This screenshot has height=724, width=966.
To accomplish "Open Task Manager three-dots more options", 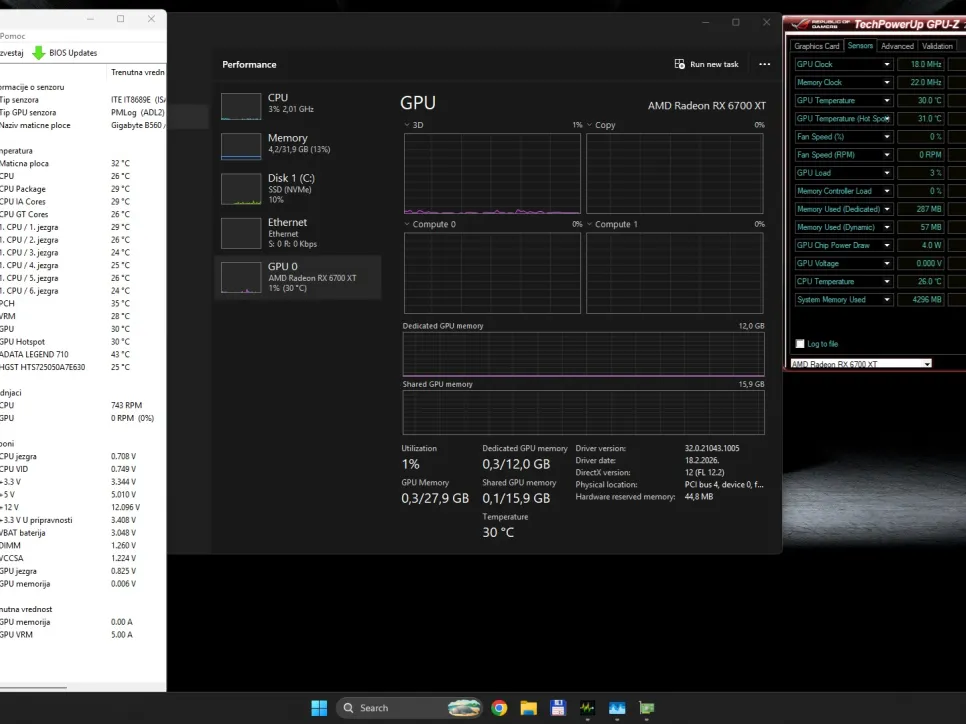I will [765, 64].
